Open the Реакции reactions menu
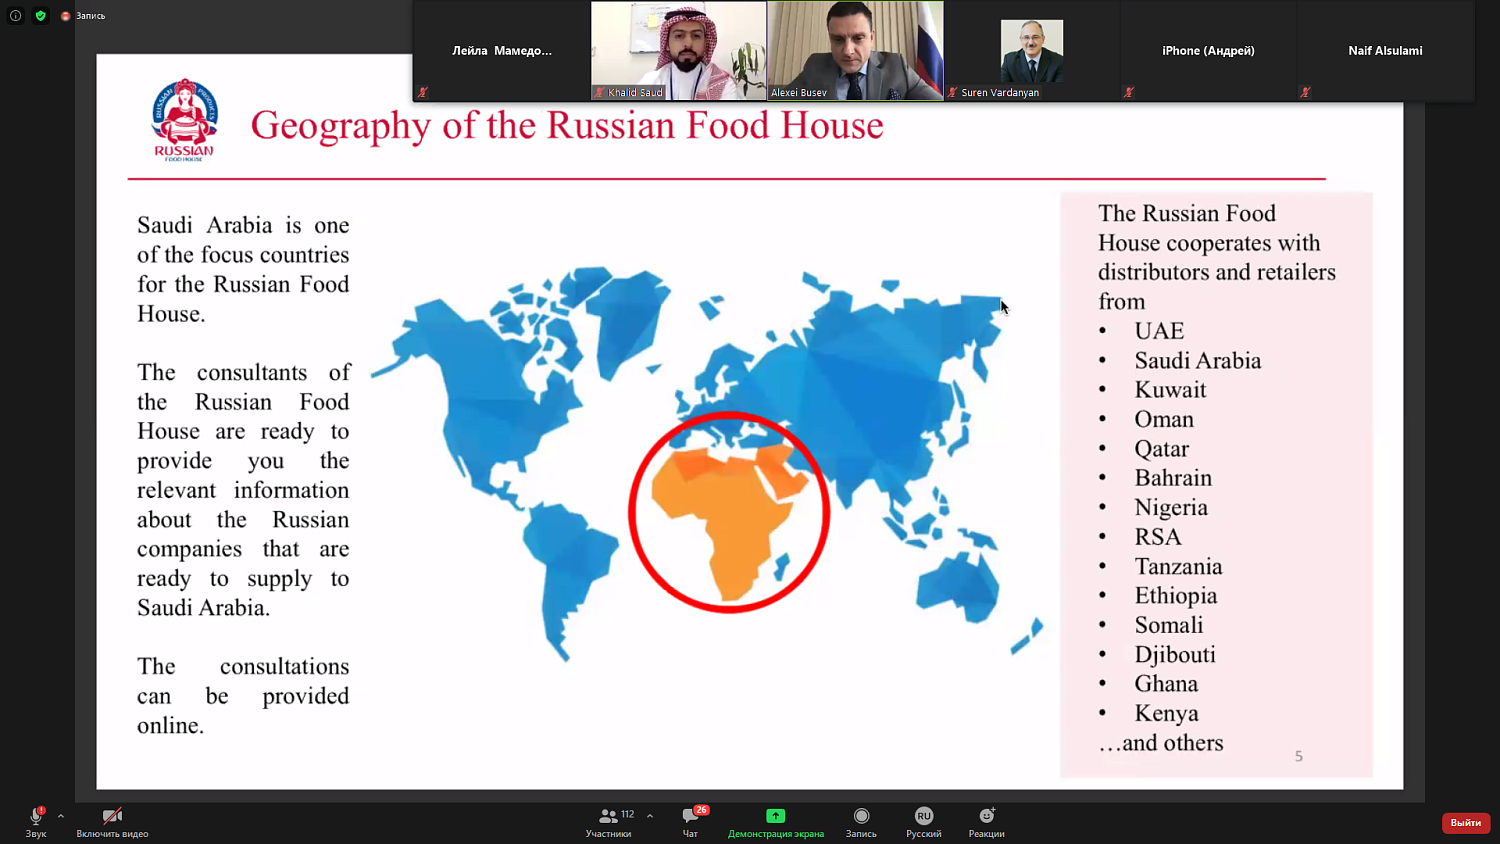This screenshot has height=844, width=1500. click(987, 822)
